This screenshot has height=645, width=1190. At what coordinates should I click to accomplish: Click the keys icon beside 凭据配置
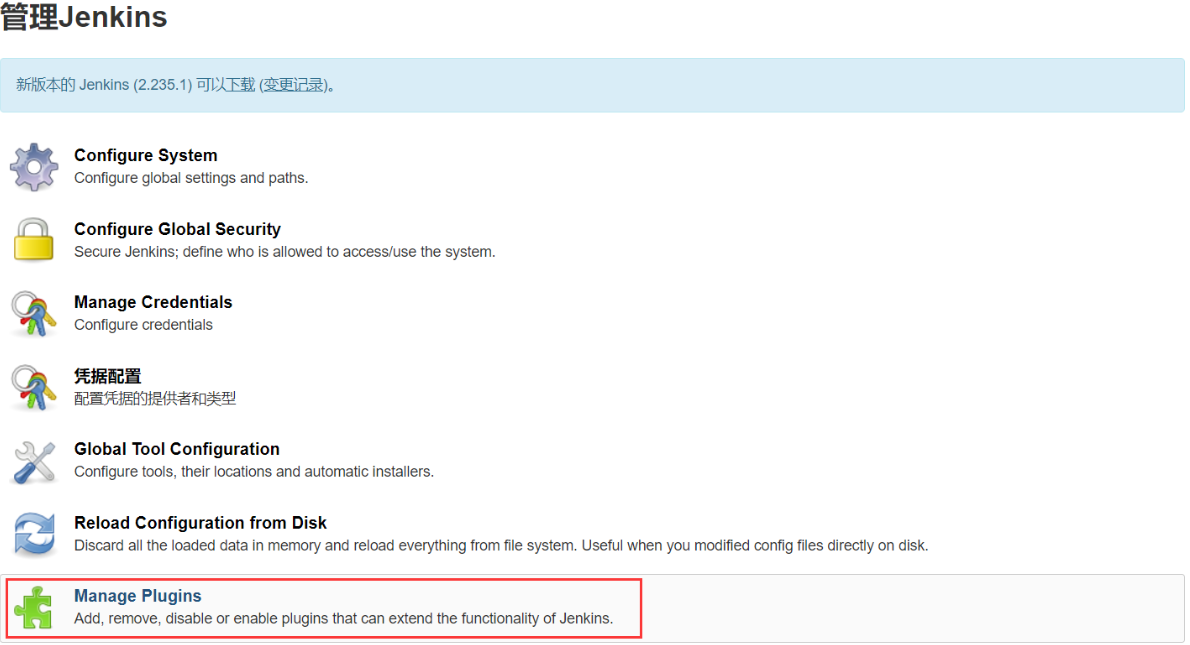point(34,387)
